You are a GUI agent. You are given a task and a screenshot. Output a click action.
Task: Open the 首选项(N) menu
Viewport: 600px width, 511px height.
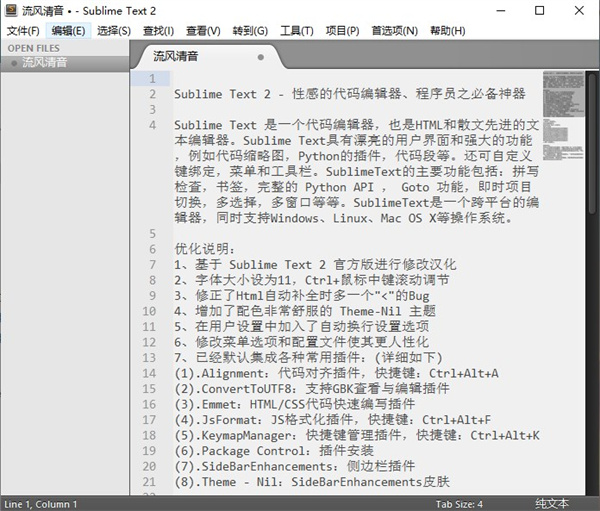coord(395,31)
